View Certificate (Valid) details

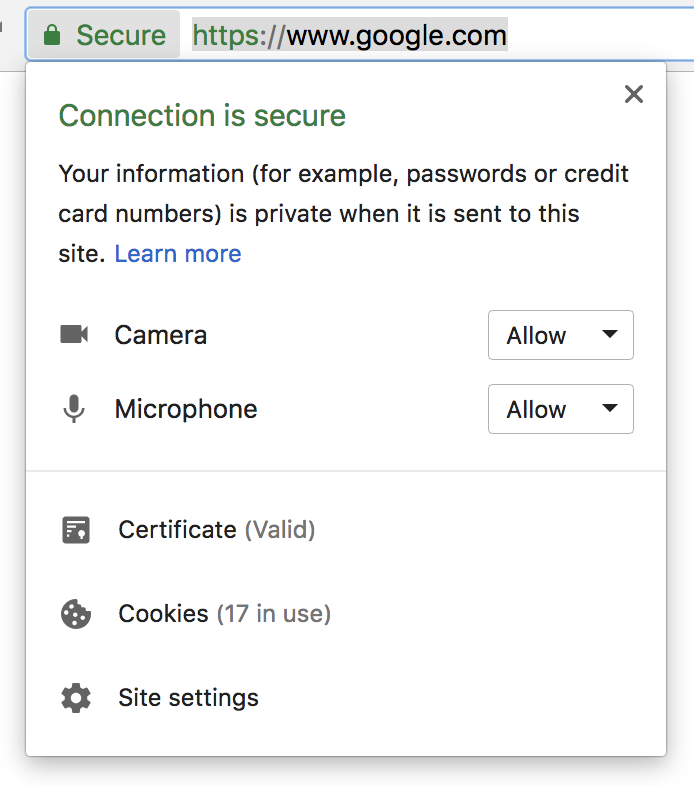click(x=216, y=530)
